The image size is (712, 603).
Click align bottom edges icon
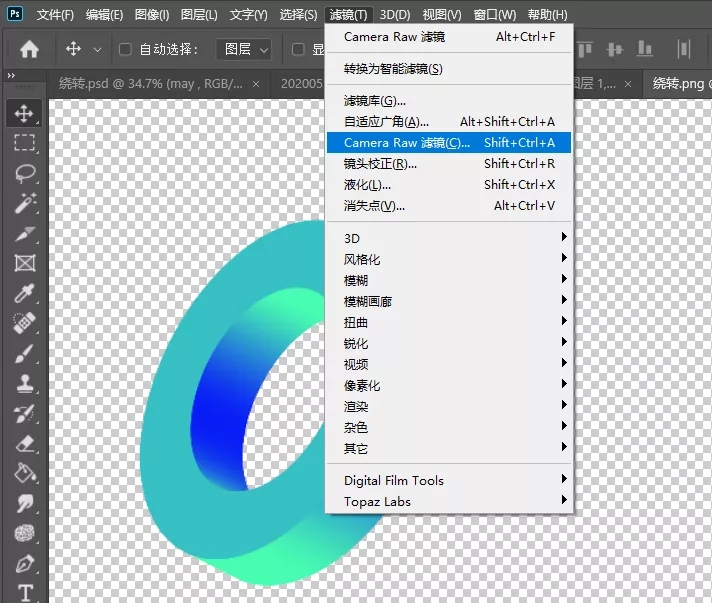click(x=645, y=49)
